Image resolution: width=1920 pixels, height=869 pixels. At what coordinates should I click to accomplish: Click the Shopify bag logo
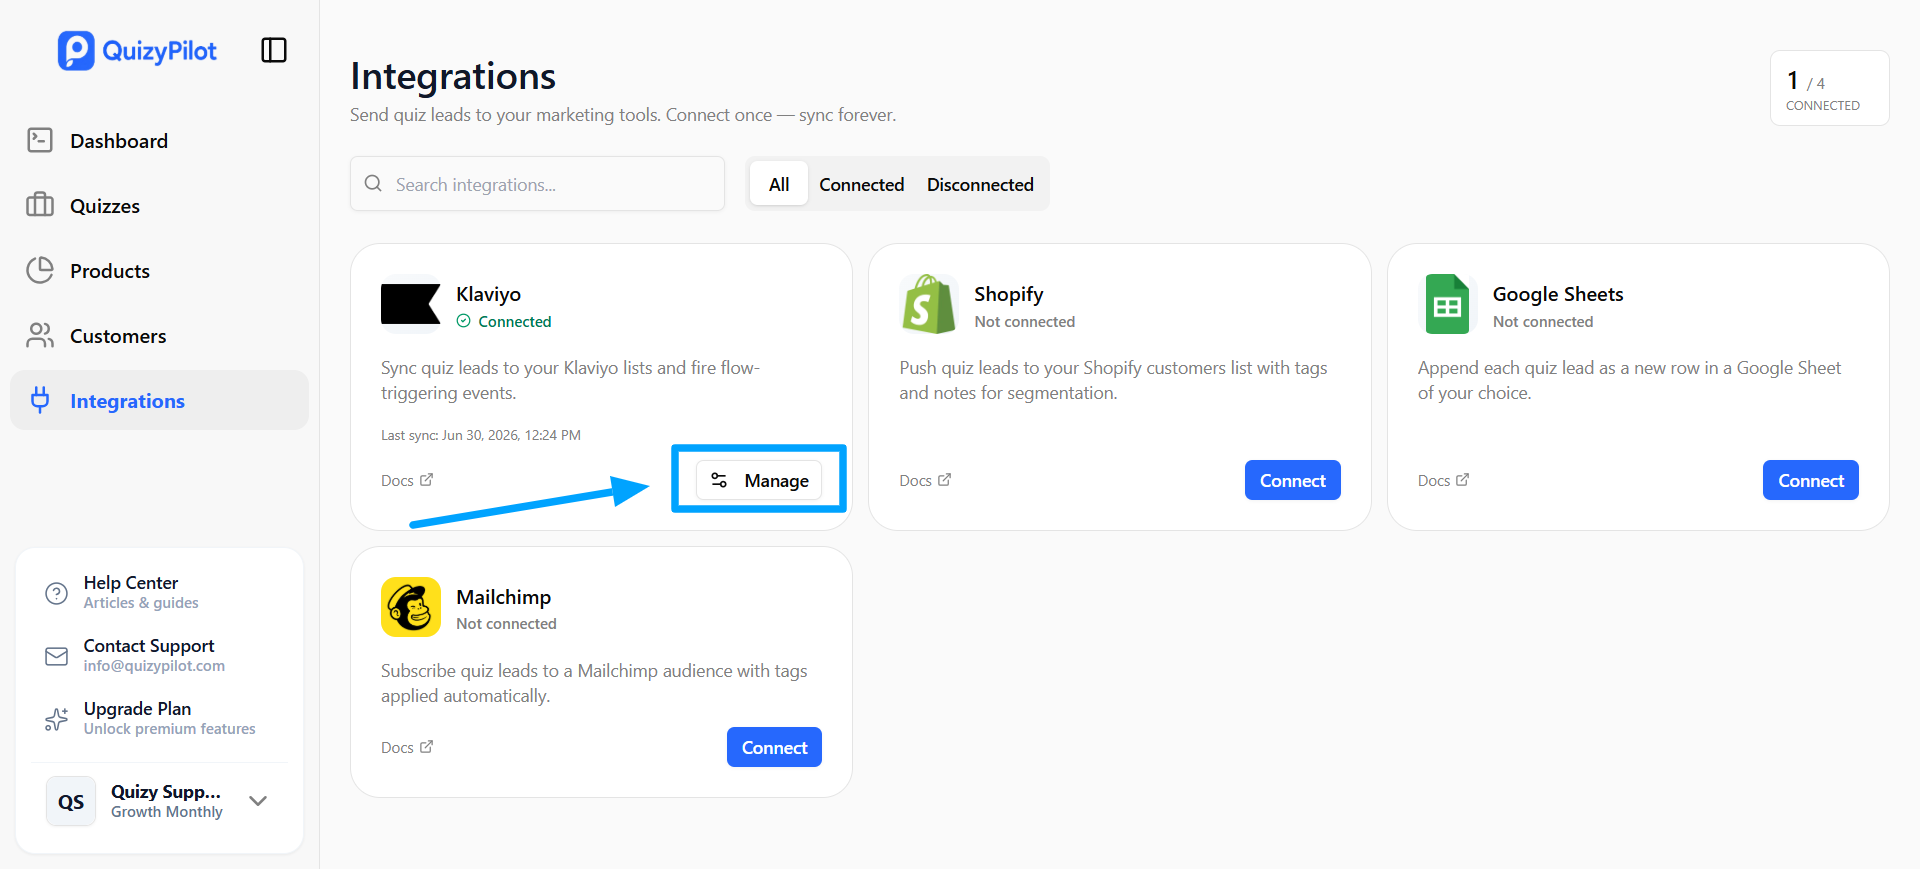[x=929, y=304]
